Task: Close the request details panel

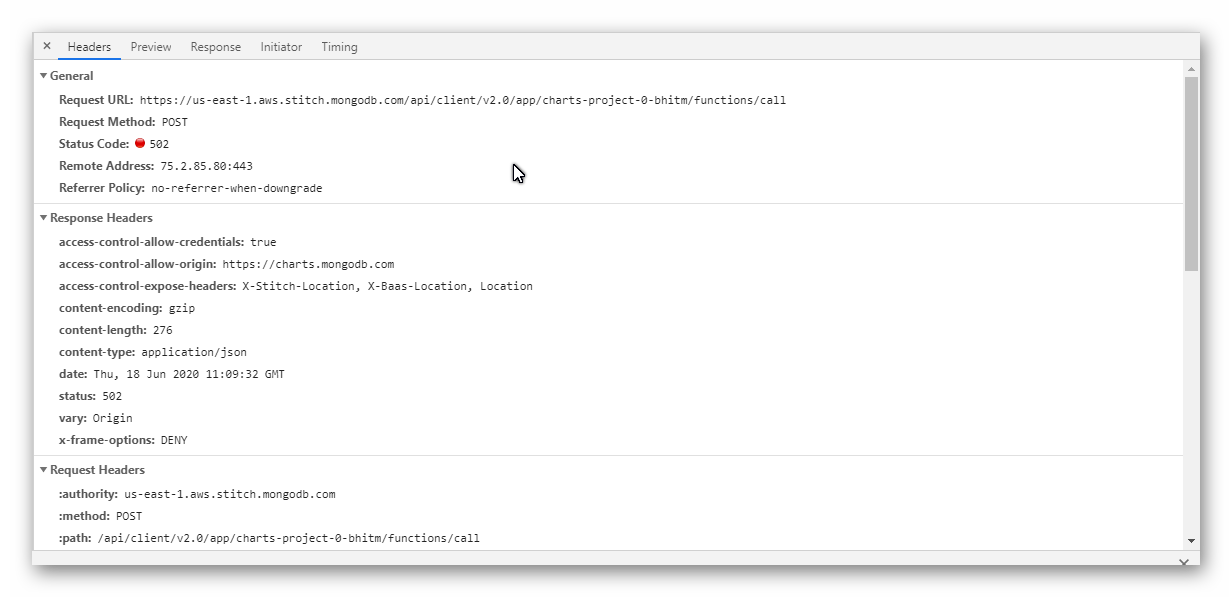Action: pyautogui.click(x=47, y=46)
